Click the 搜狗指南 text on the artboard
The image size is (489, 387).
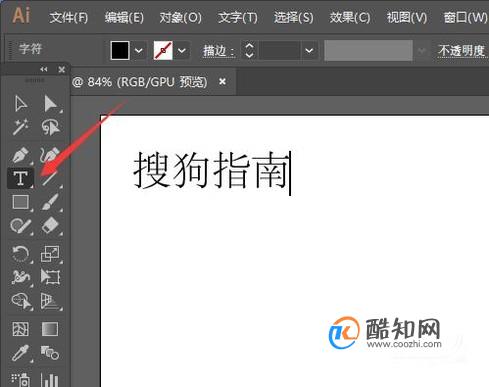211,171
